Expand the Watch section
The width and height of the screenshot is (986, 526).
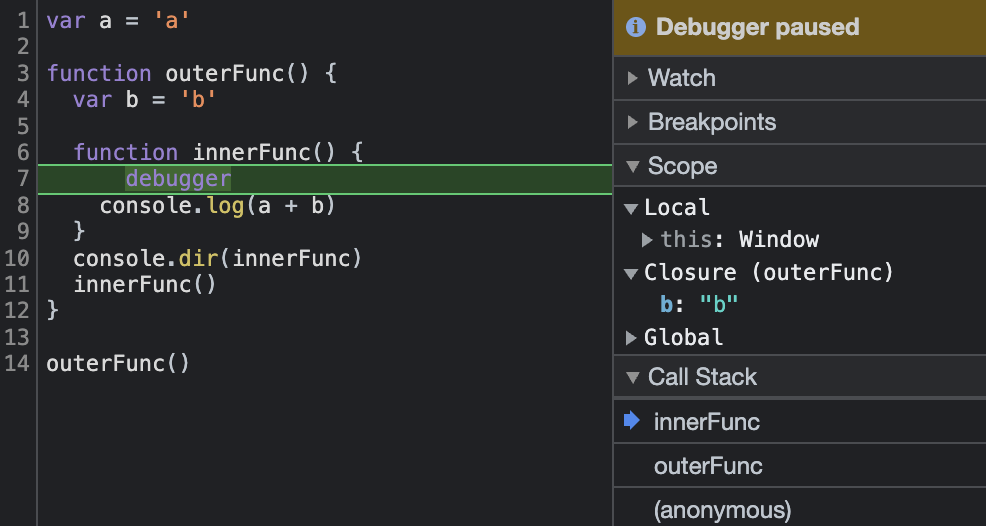pyautogui.click(x=633, y=78)
